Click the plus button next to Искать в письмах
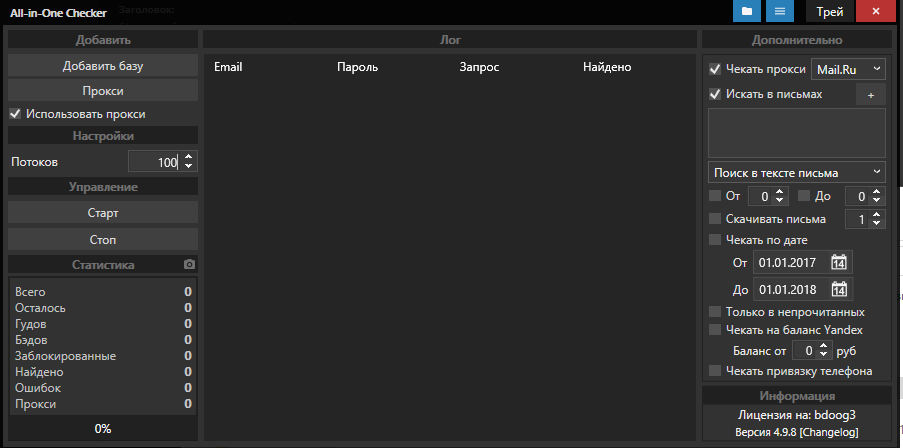 tap(870, 94)
